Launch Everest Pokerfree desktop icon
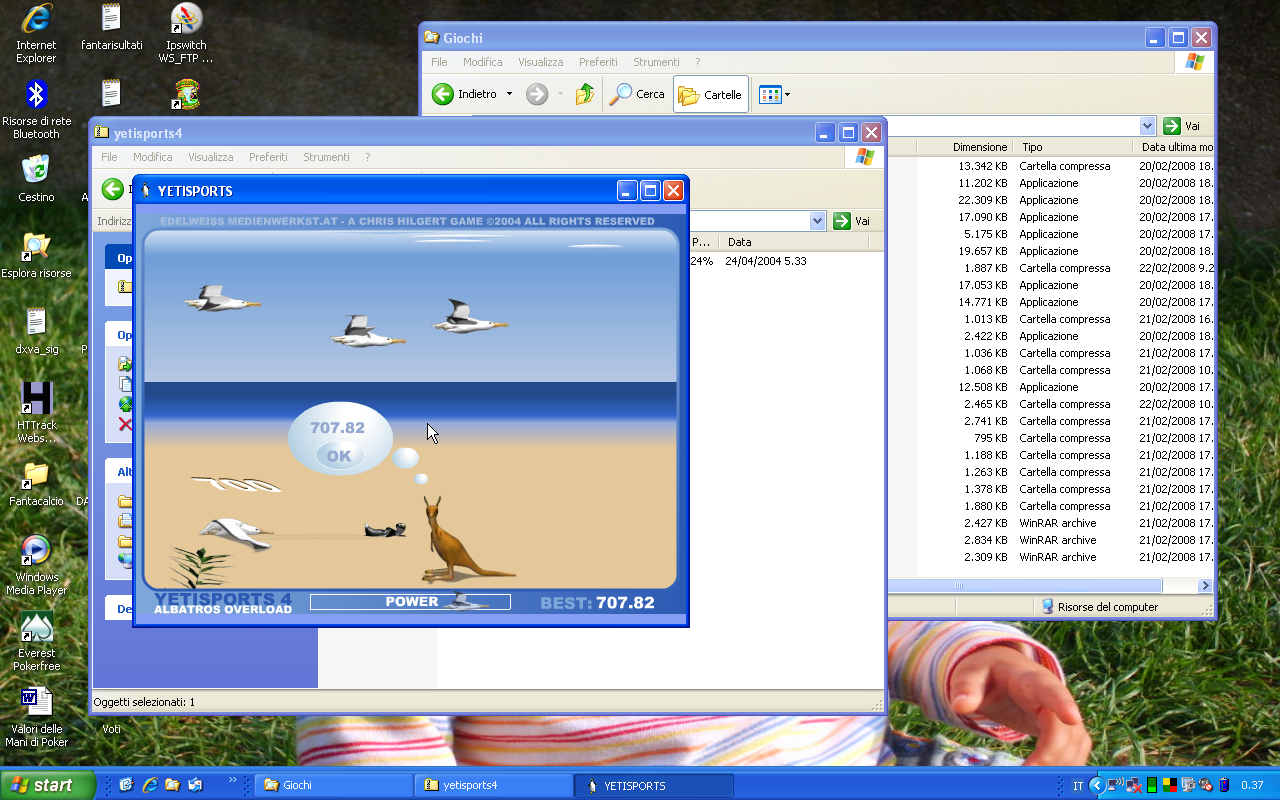The height and width of the screenshot is (800, 1280). click(36, 641)
